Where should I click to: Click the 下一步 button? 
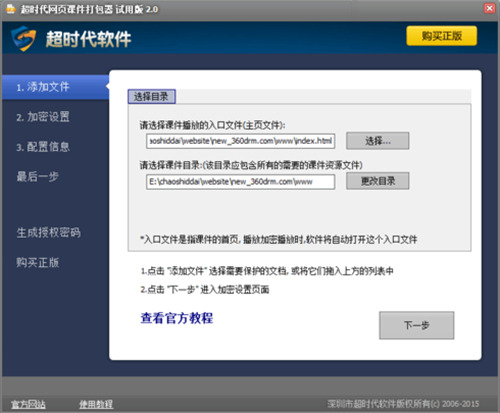coord(417,325)
